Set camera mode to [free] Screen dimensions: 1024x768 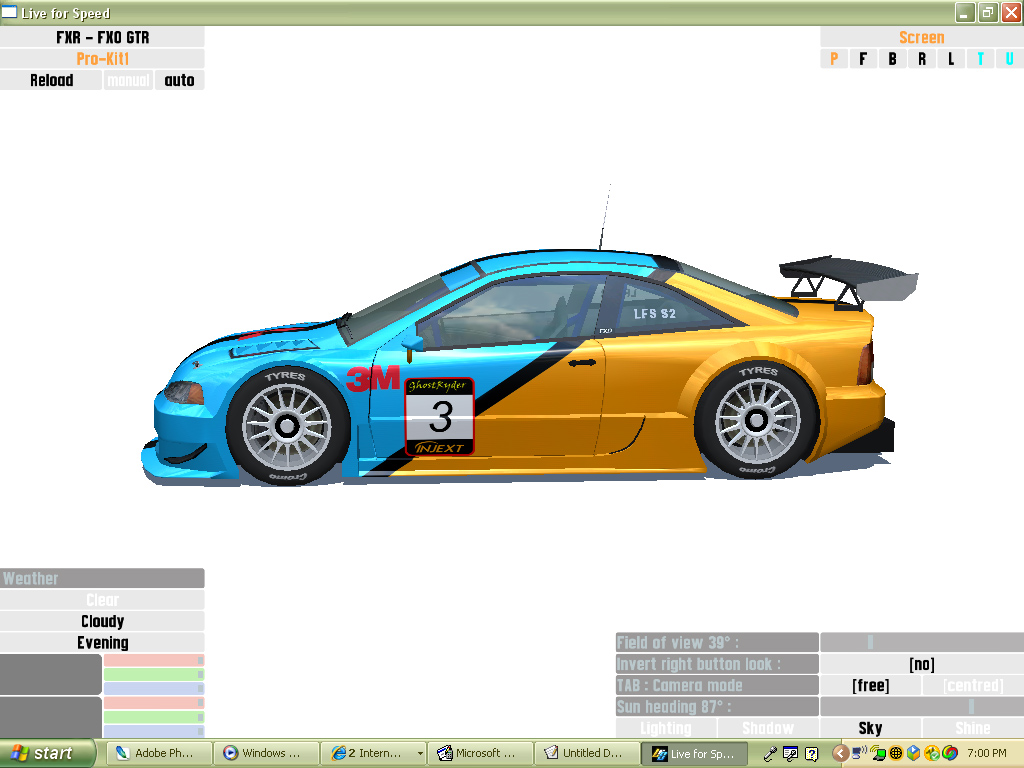point(871,686)
